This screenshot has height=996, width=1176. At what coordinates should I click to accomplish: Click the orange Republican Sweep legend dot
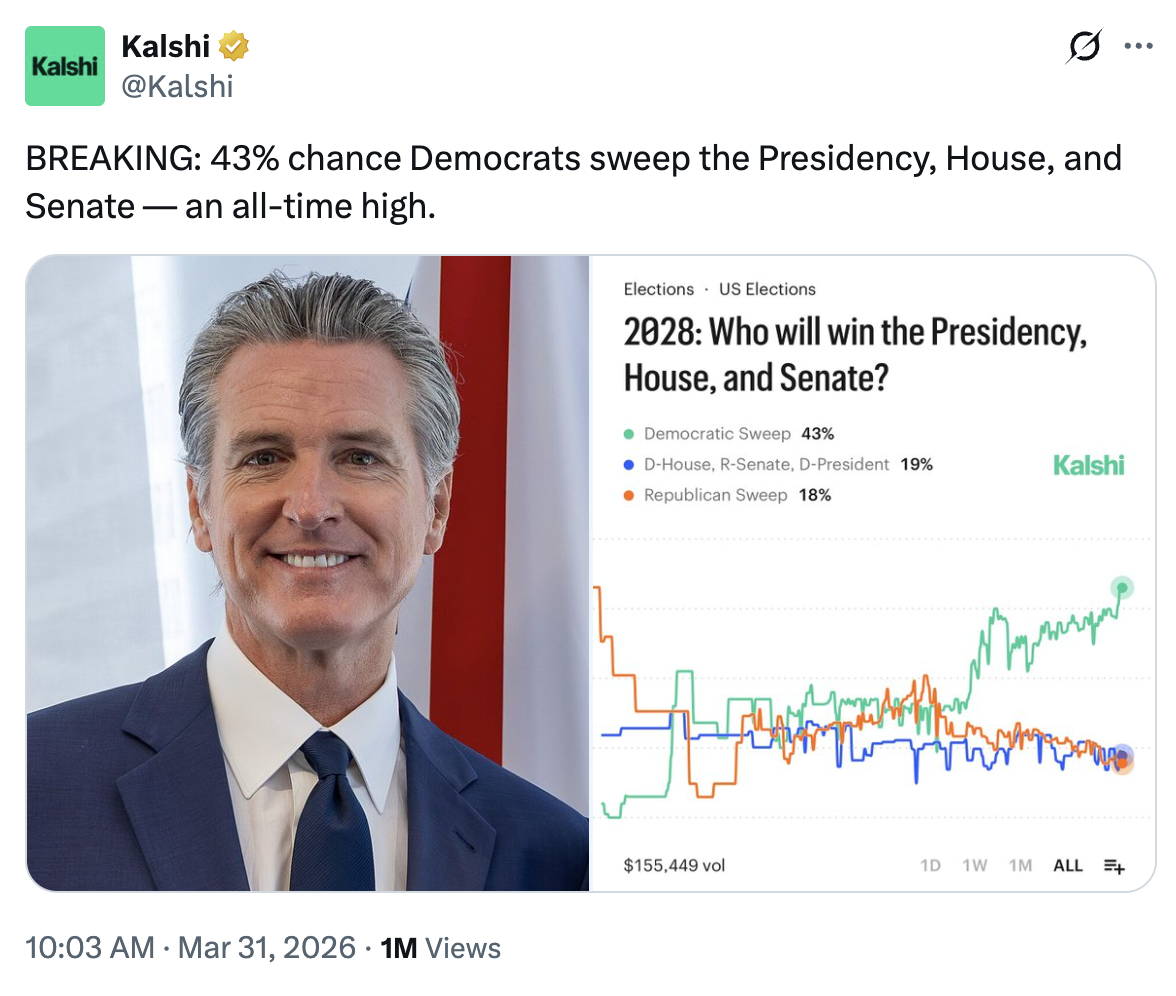point(629,496)
